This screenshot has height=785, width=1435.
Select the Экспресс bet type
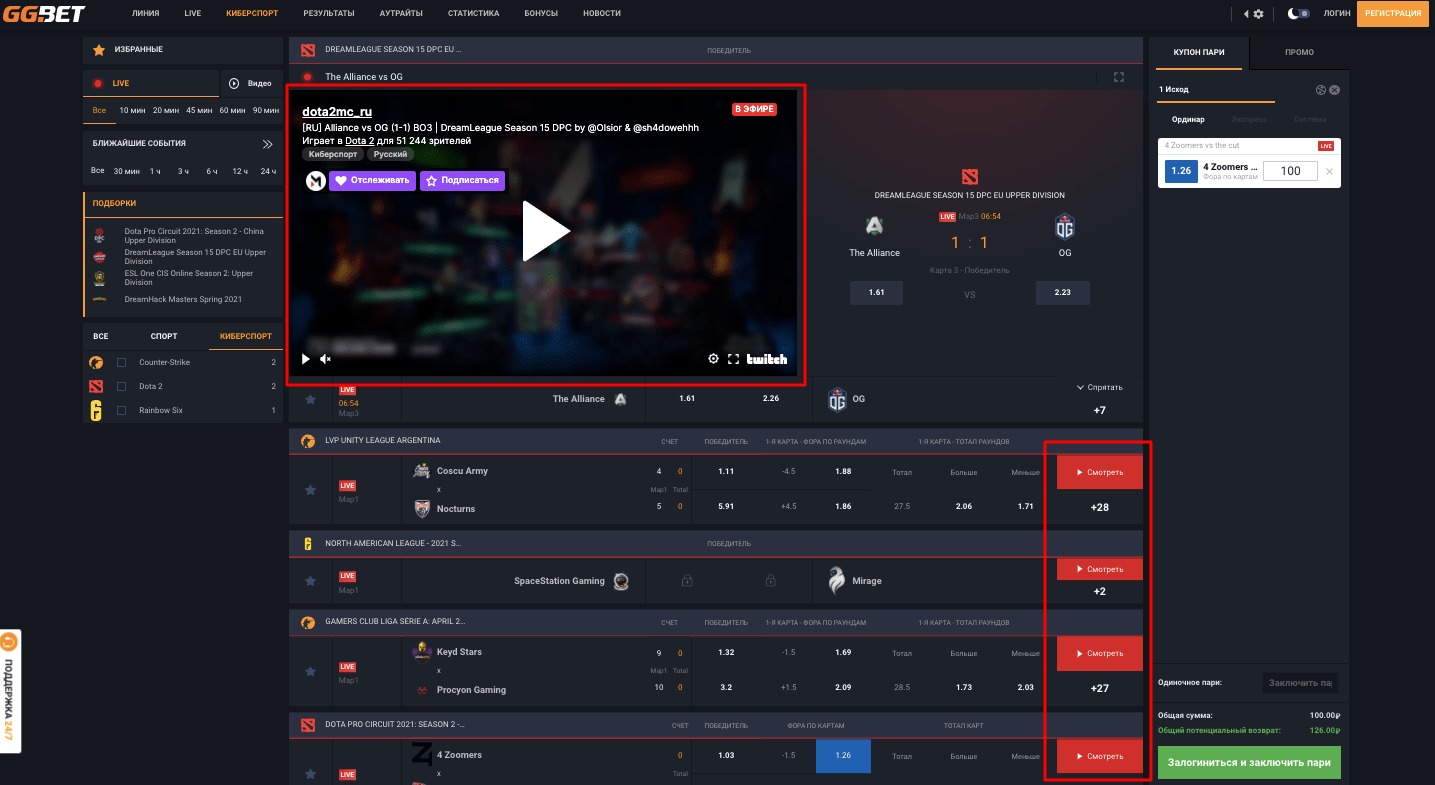(x=1249, y=120)
